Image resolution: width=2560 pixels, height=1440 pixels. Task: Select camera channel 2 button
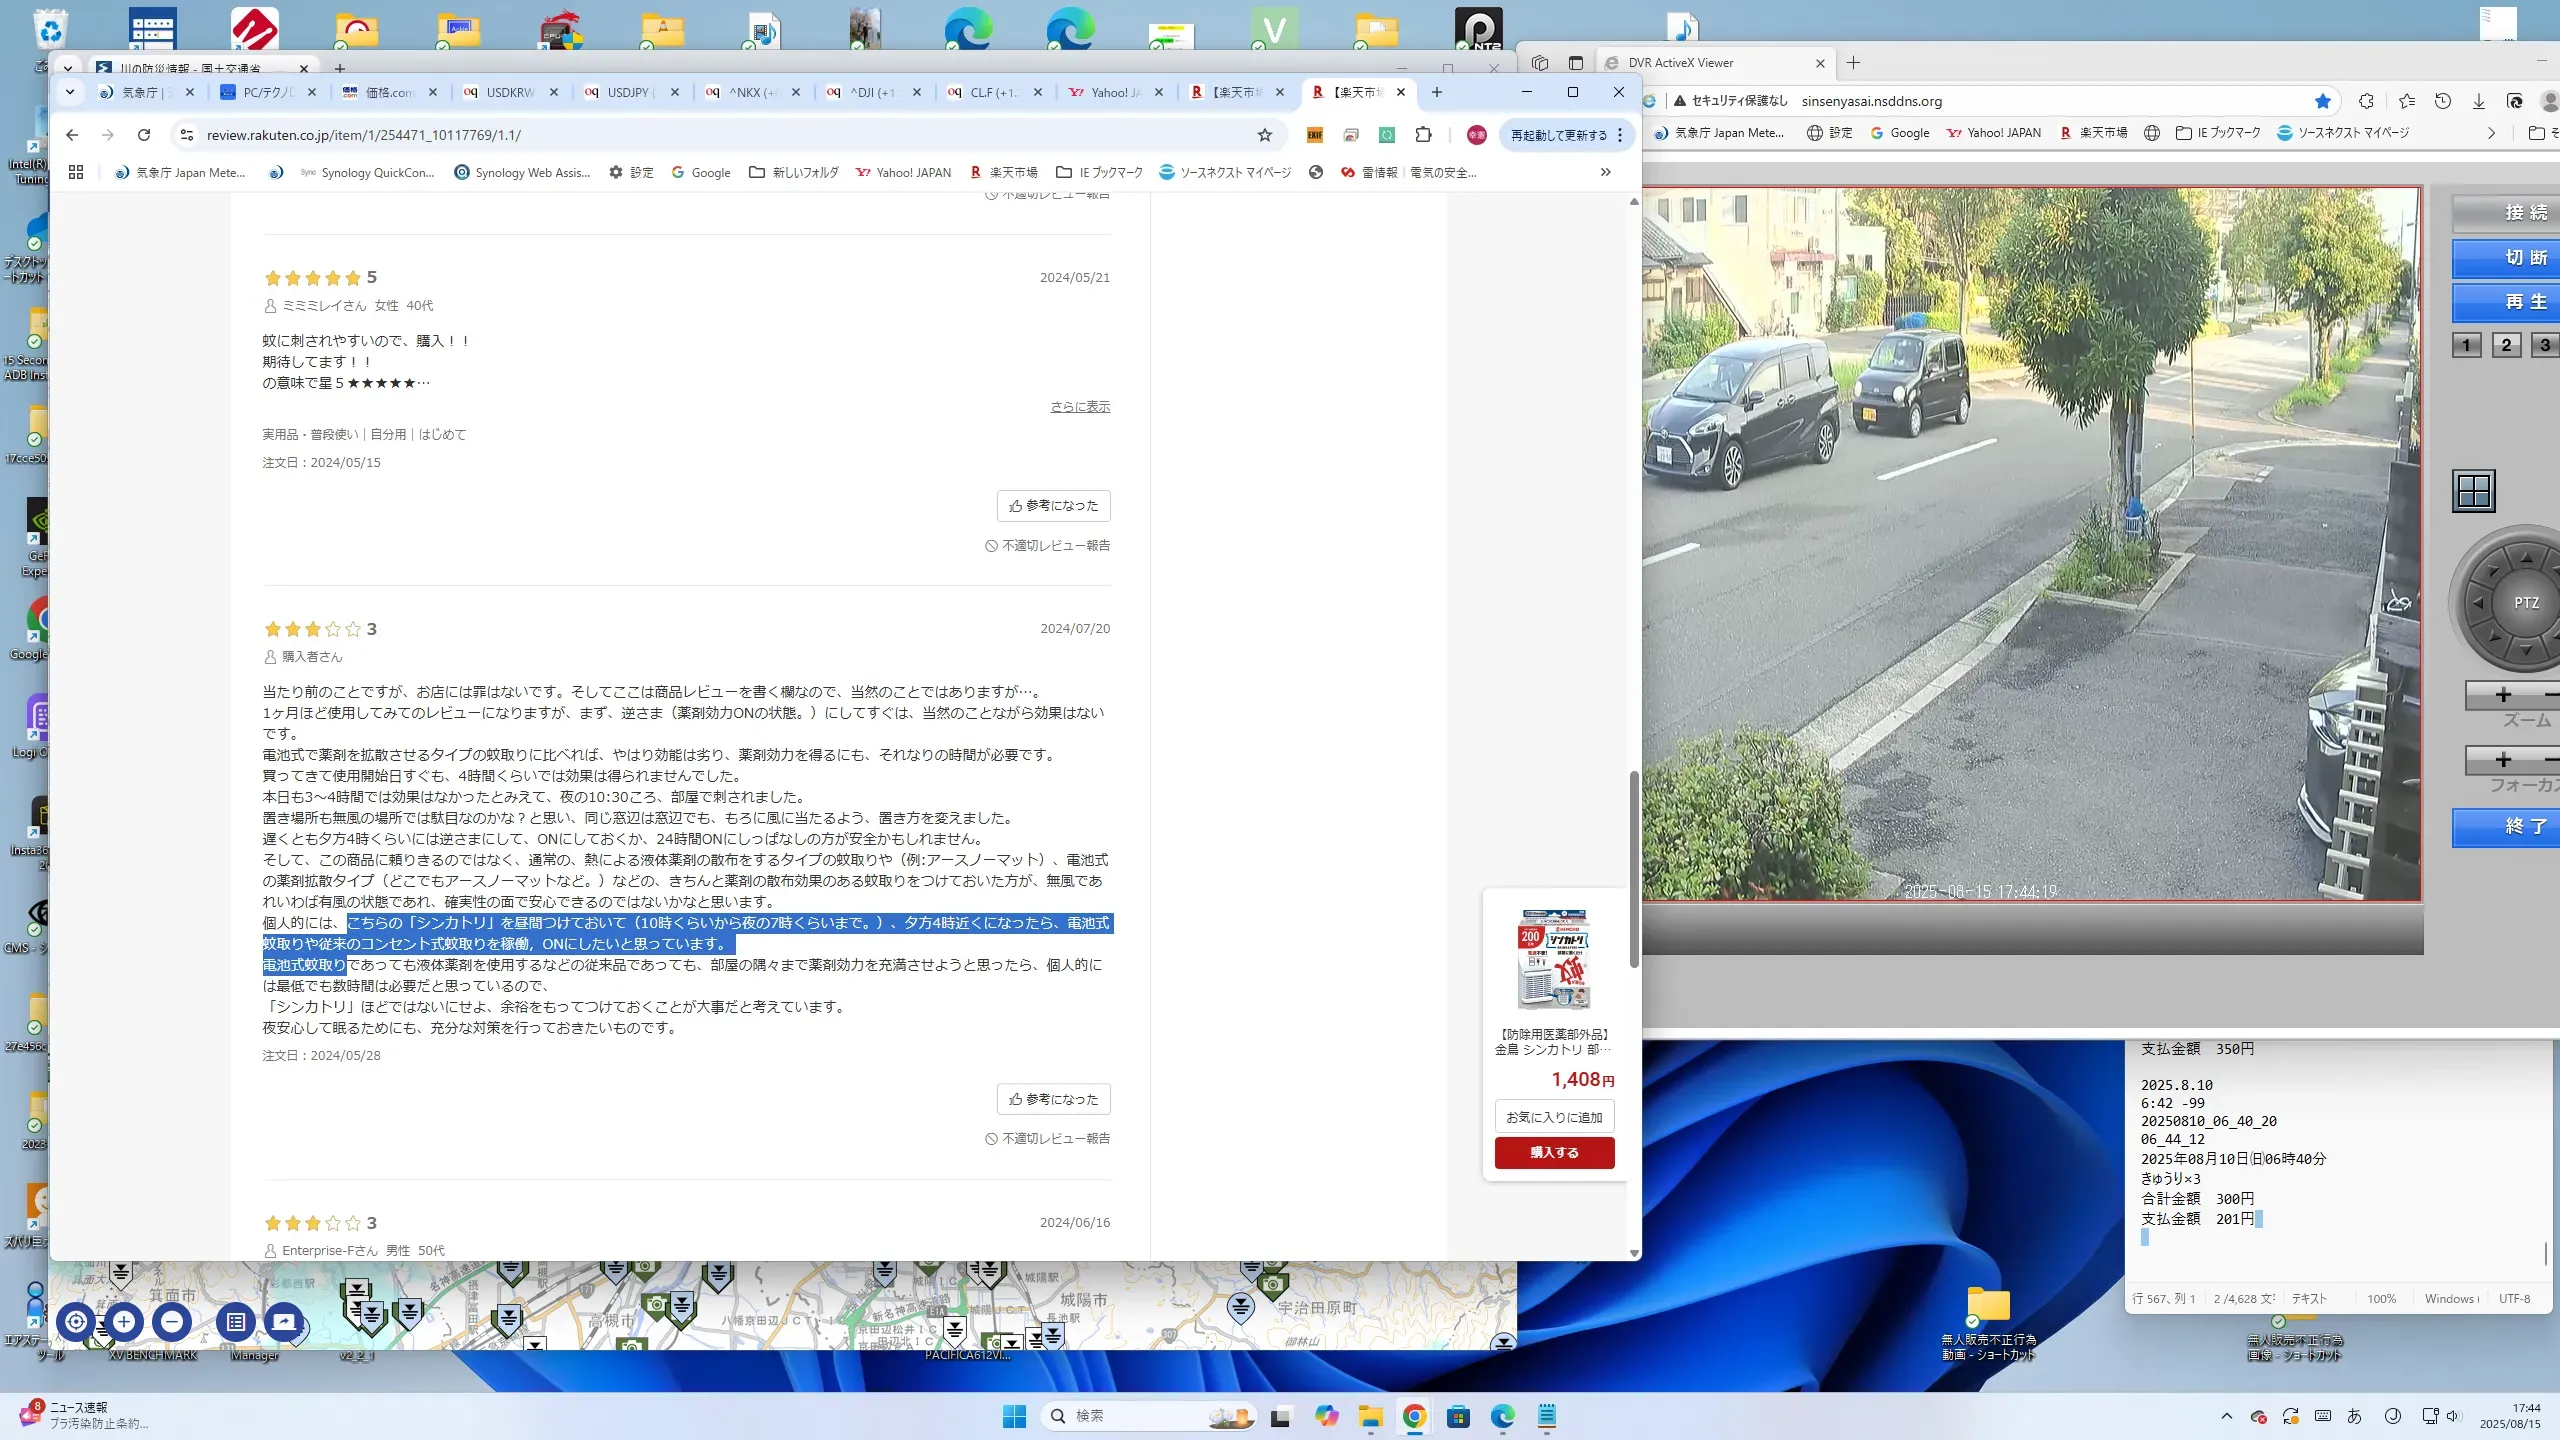(x=2505, y=345)
